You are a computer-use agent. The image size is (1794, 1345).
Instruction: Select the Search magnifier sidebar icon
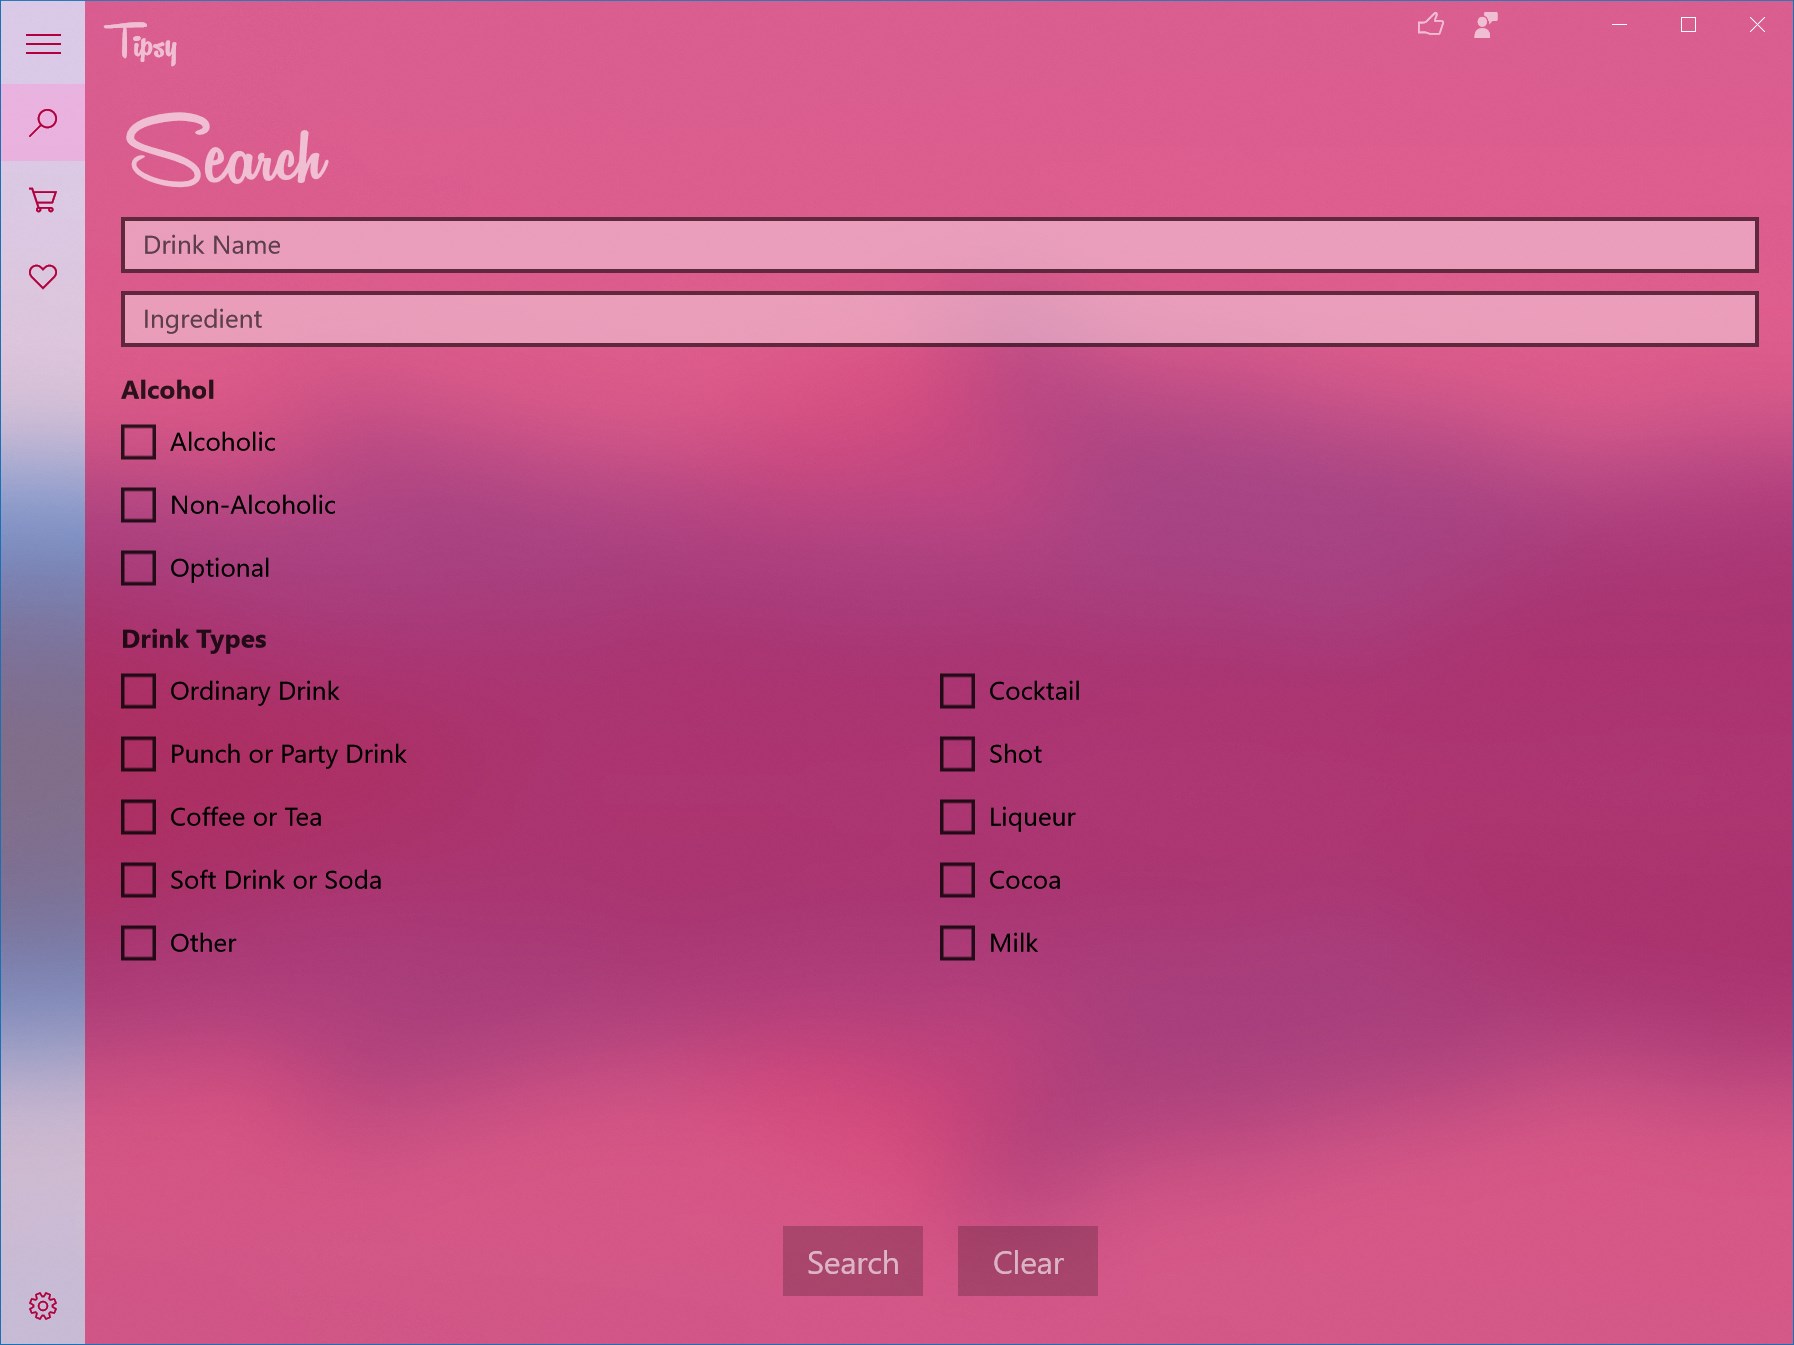pyautogui.click(x=43, y=123)
